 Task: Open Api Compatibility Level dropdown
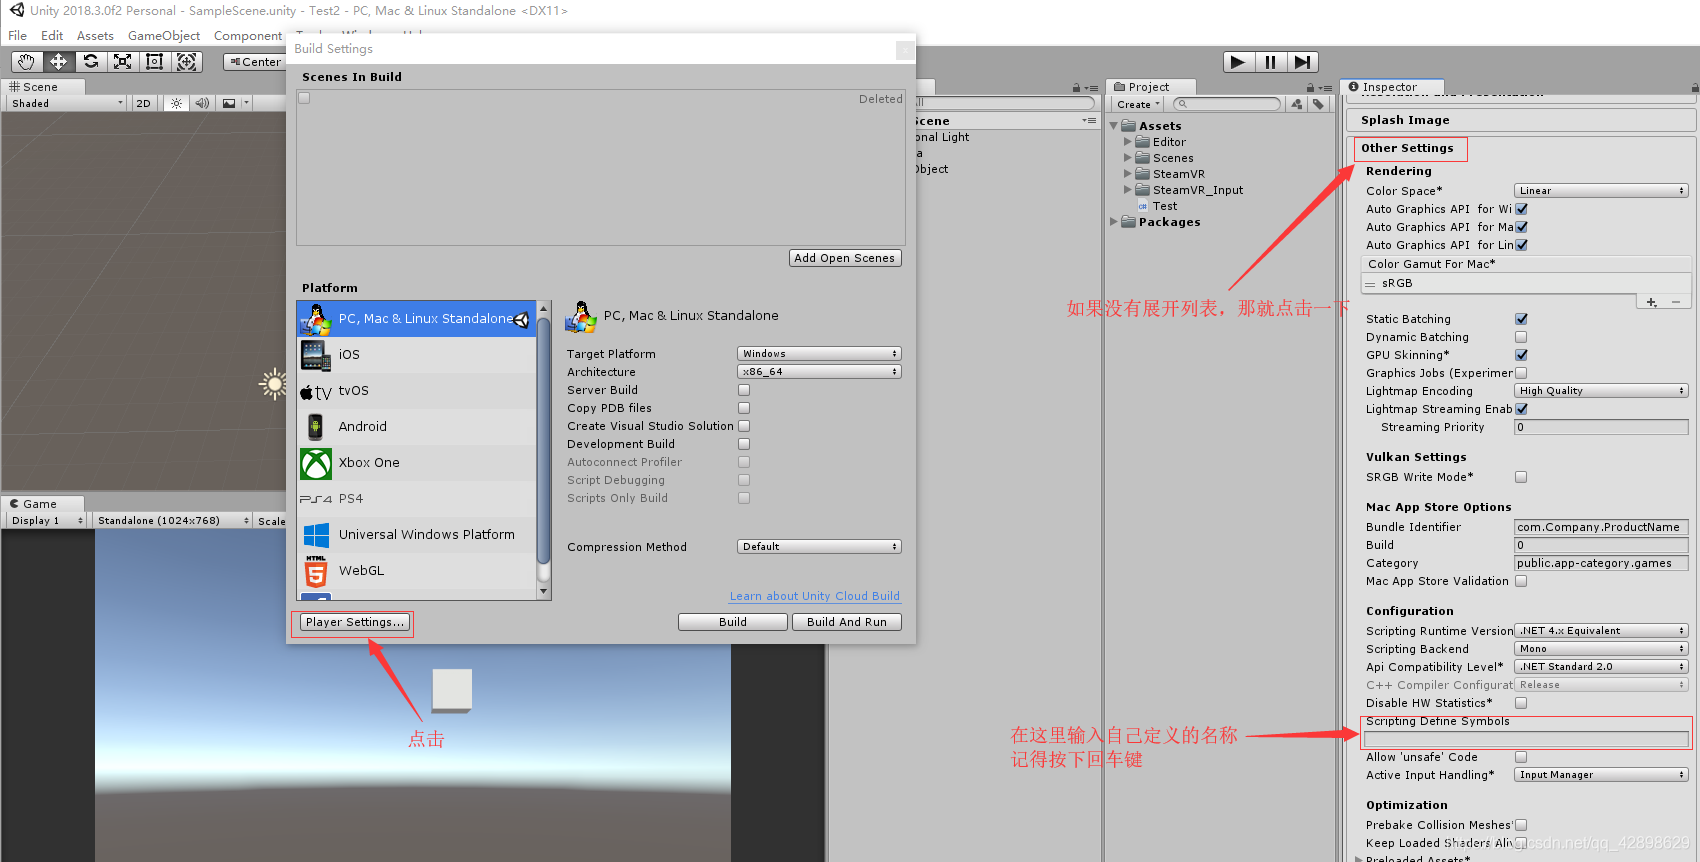point(1601,667)
